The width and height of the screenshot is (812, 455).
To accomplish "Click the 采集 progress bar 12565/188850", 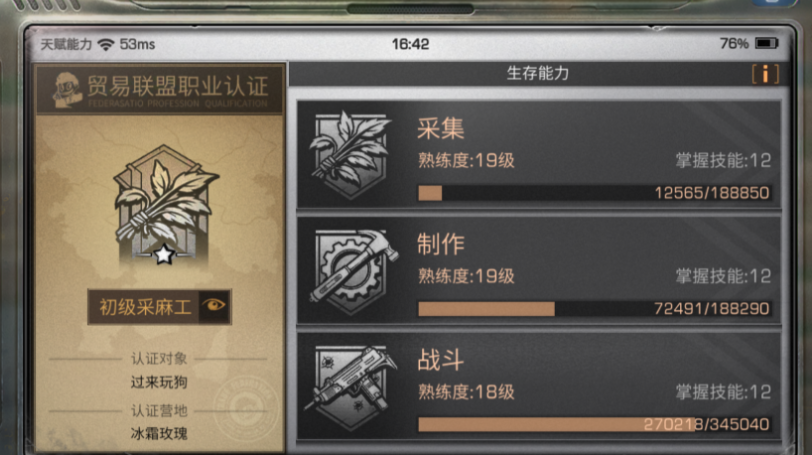I will (594, 193).
